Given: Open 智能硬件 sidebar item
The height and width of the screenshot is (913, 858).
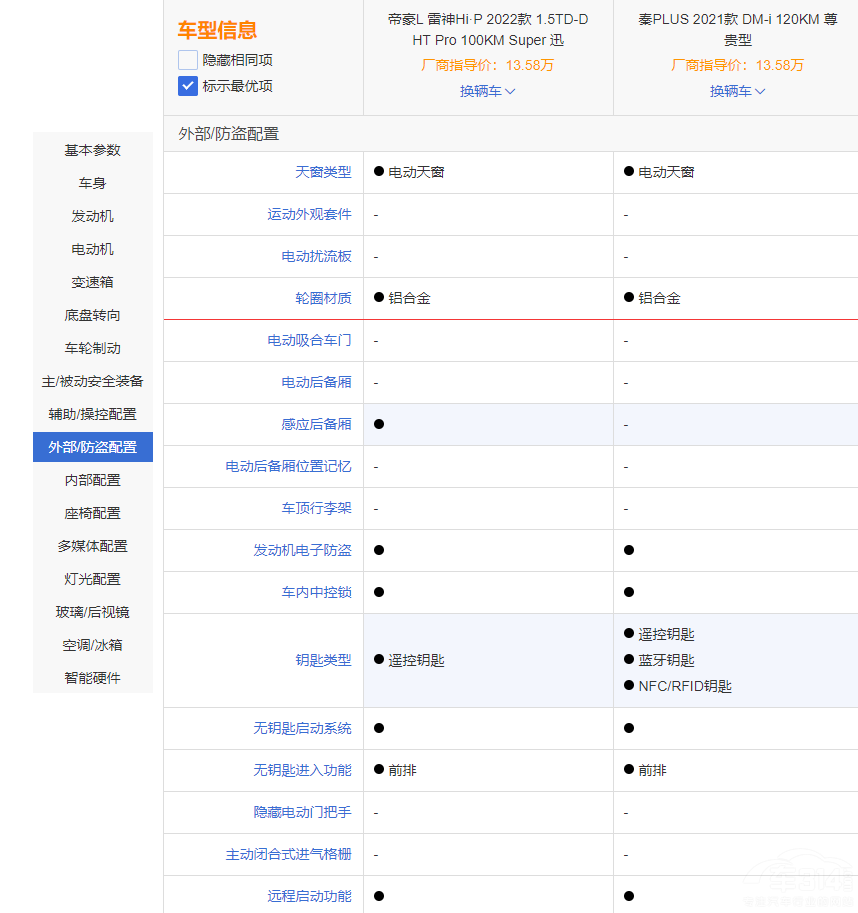Looking at the screenshot, I should (x=93, y=678).
